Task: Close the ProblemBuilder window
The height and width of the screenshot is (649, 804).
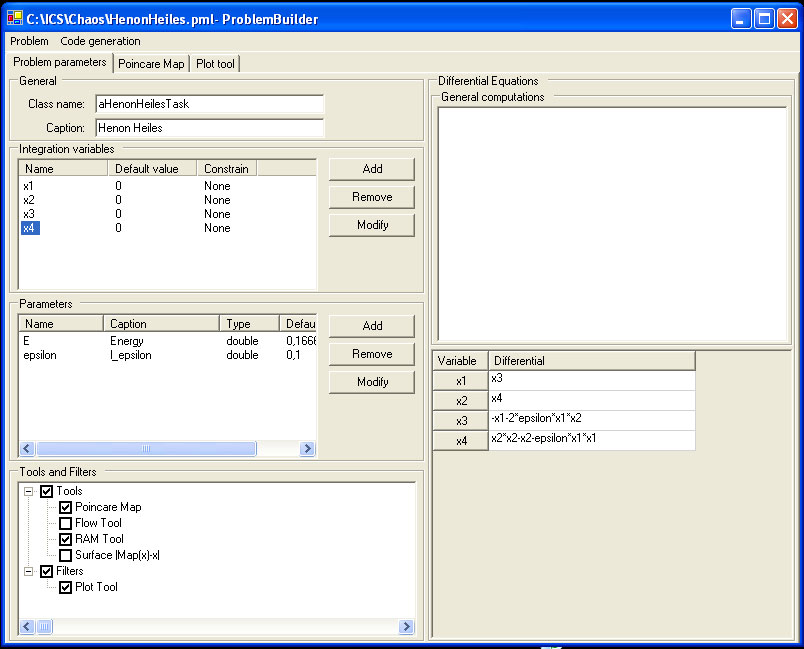Action: (787, 19)
